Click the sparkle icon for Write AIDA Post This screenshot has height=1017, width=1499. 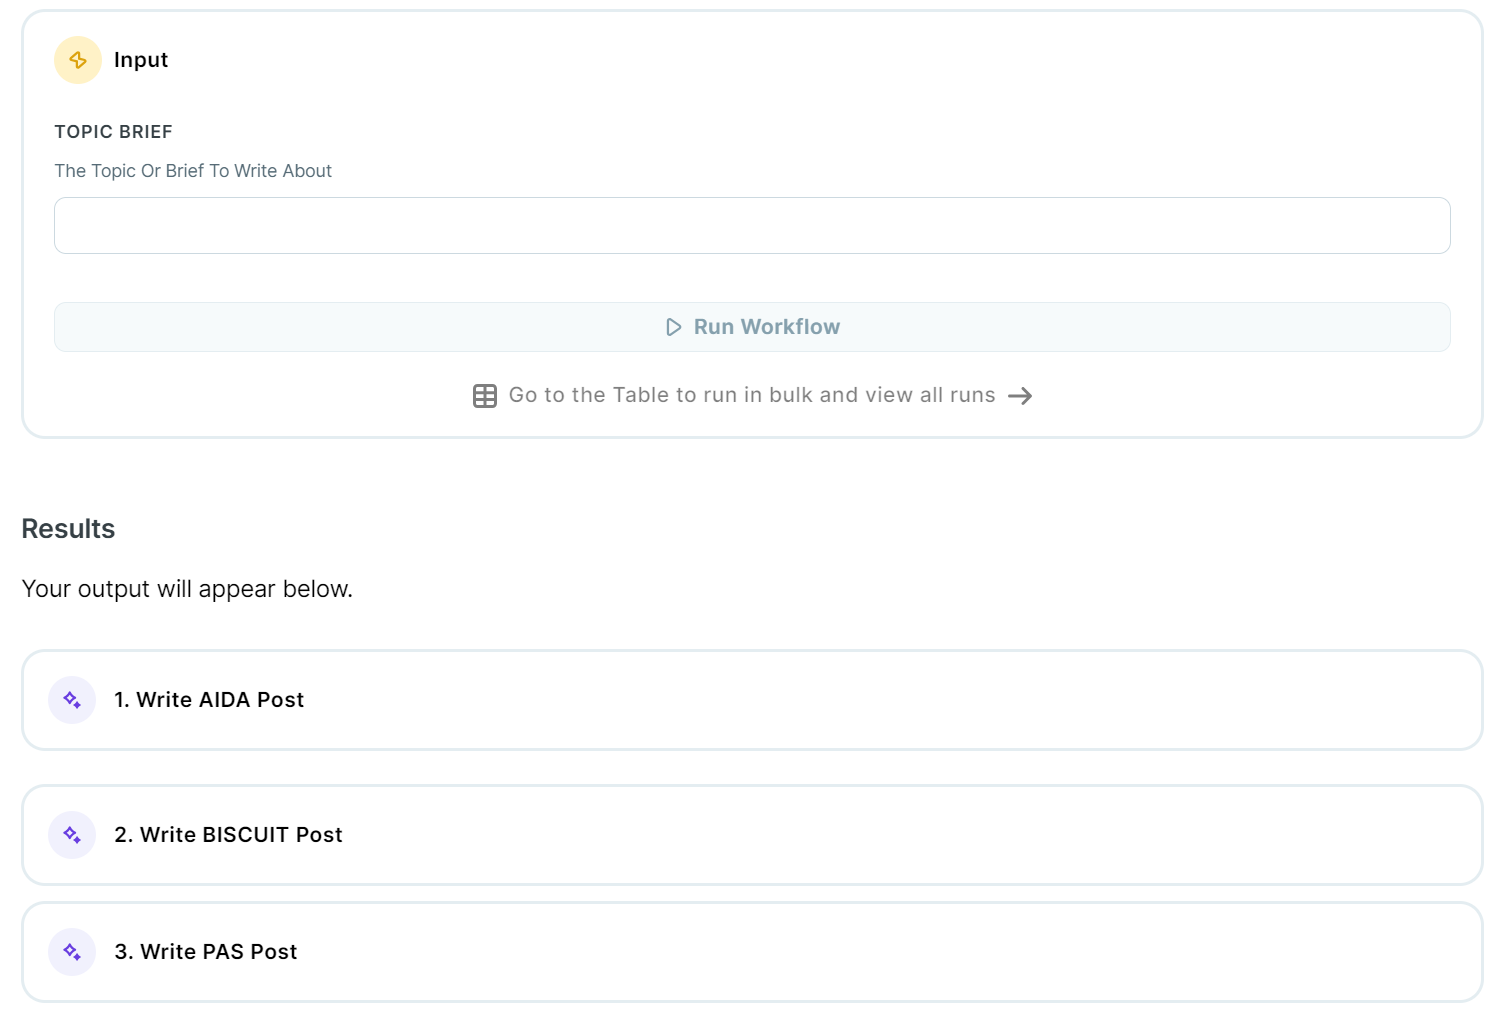(x=72, y=700)
